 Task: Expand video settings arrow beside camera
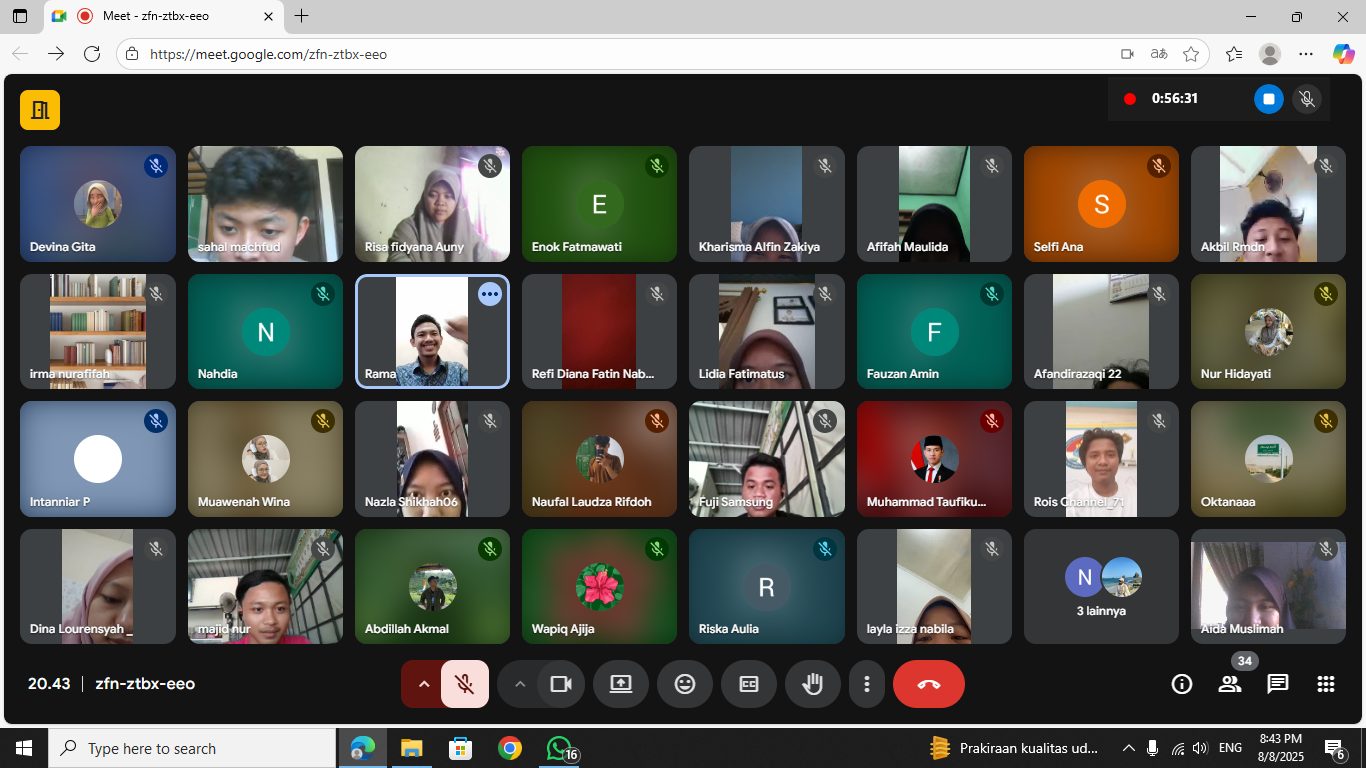(519, 684)
